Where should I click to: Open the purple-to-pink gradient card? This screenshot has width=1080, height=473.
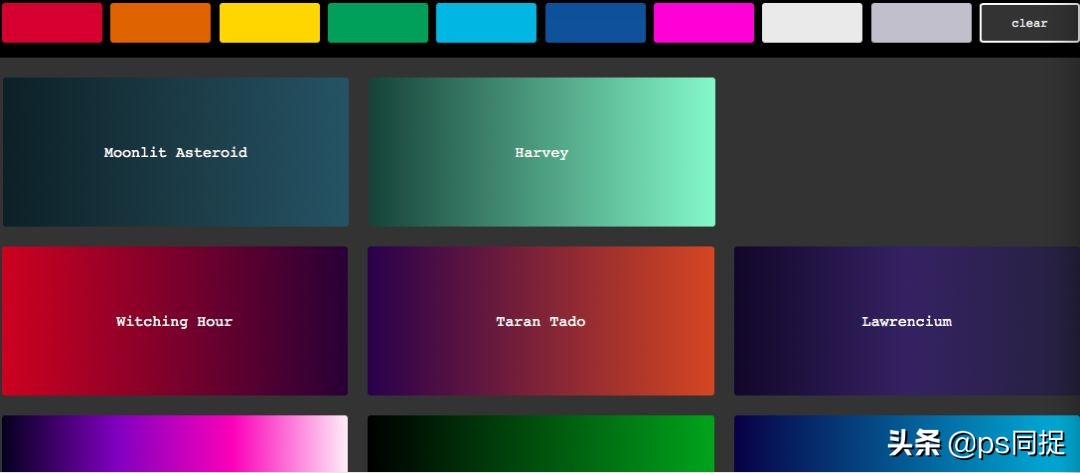175,443
